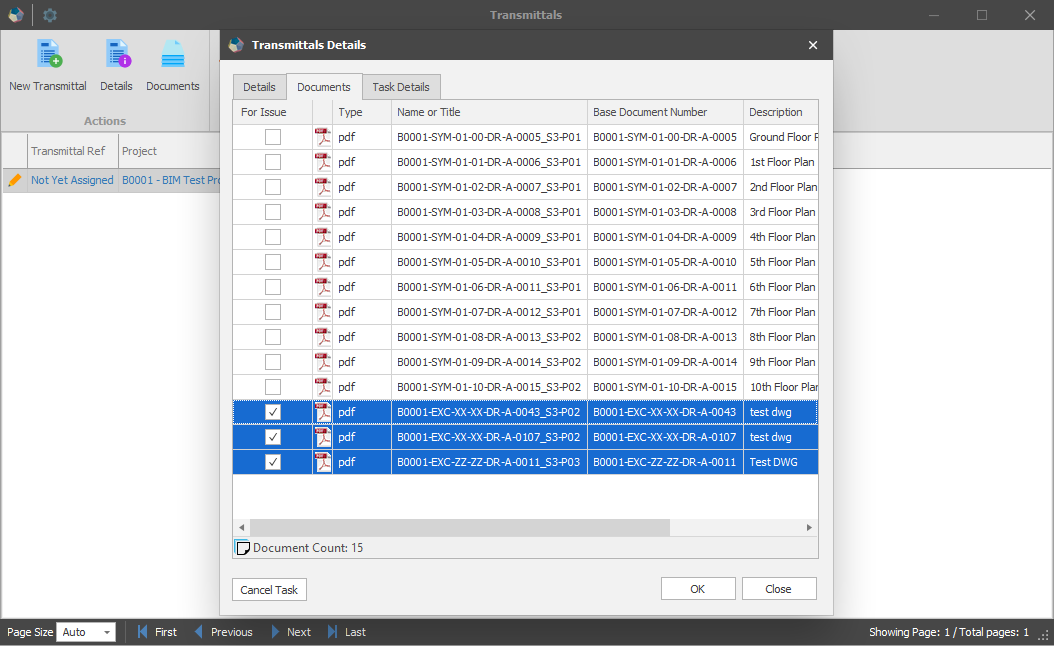The width and height of the screenshot is (1054, 646).
Task: Enable For Issue checkbox for Ground Floor row
Action: (x=273, y=137)
